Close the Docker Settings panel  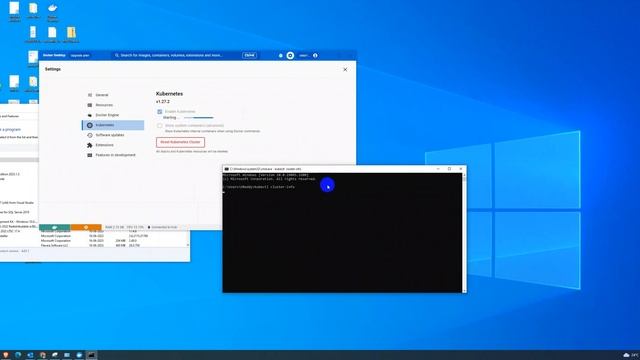345,70
